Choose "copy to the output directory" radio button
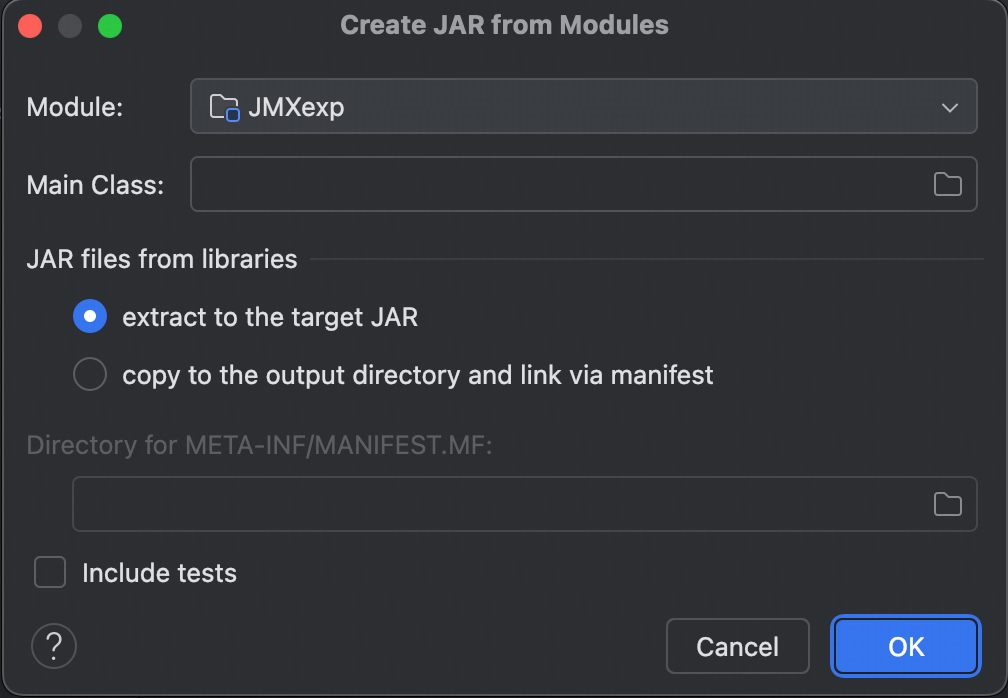Image resolution: width=1008 pixels, height=698 pixels. [90, 375]
